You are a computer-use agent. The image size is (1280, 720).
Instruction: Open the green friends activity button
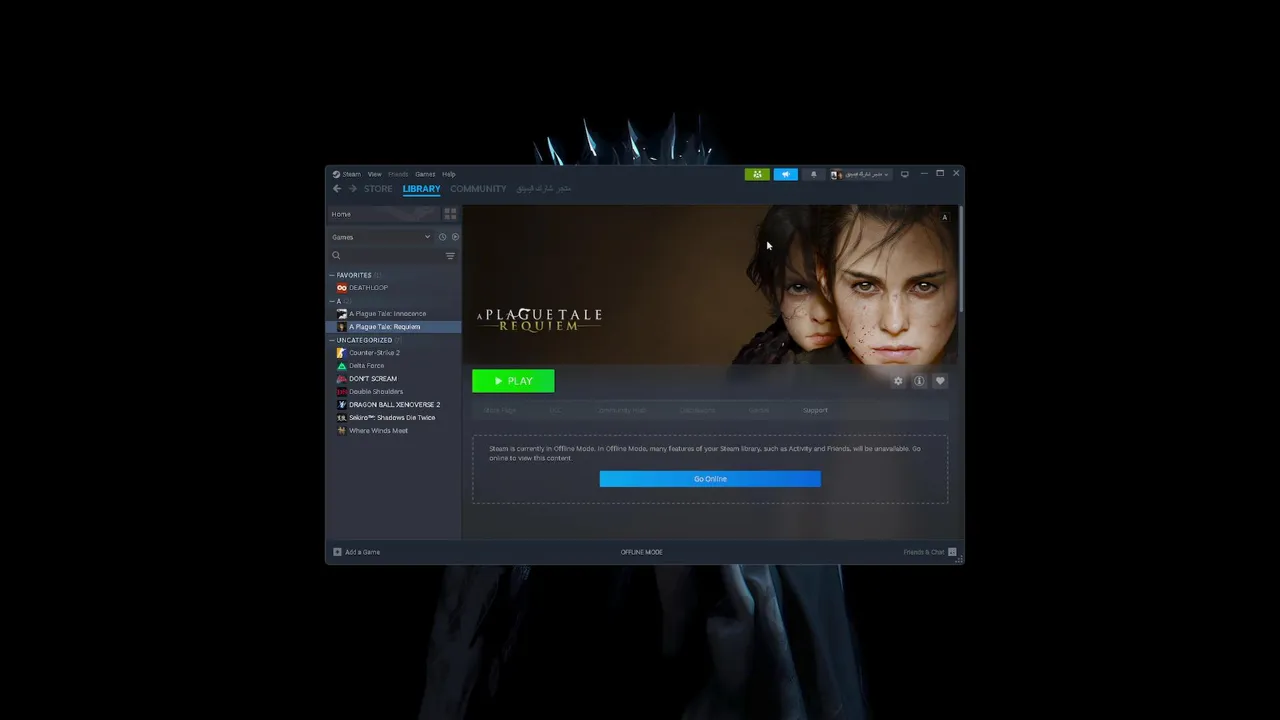757,174
